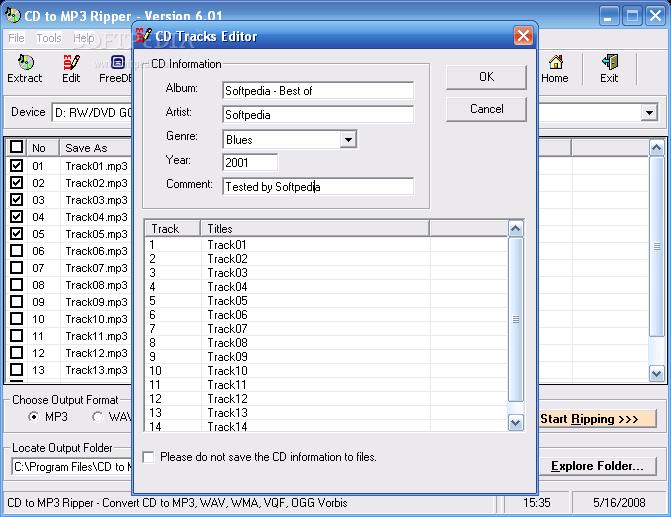Select Track09.mp3 in main list
Viewport: 671px width, 517px height.
click(96, 302)
